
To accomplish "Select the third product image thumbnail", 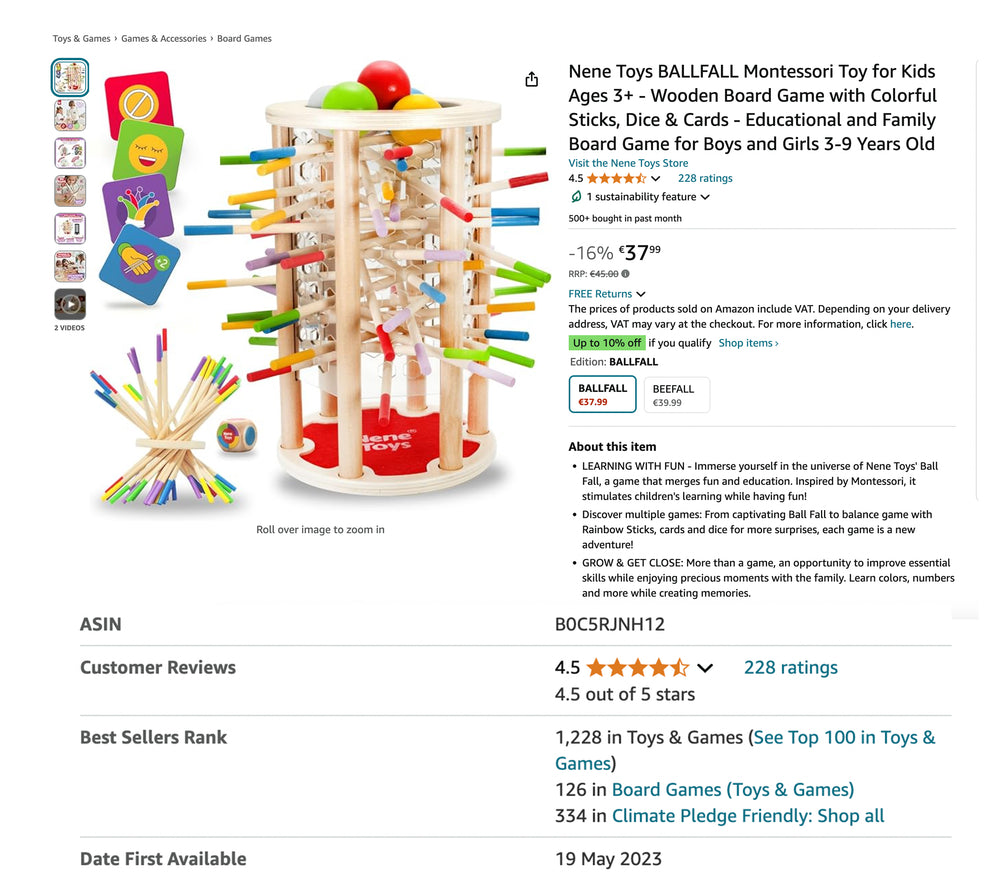I will pyautogui.click(x=70, y=153).
